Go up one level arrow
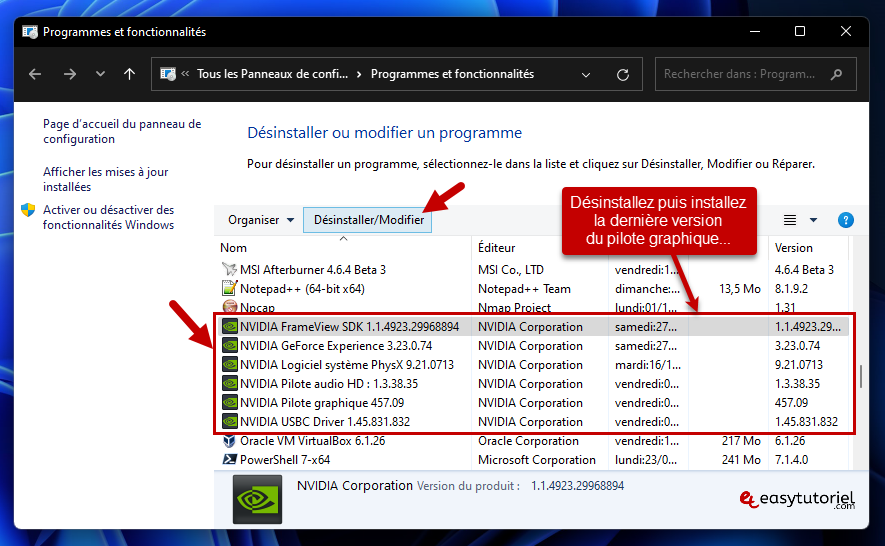 coord(129,74)
